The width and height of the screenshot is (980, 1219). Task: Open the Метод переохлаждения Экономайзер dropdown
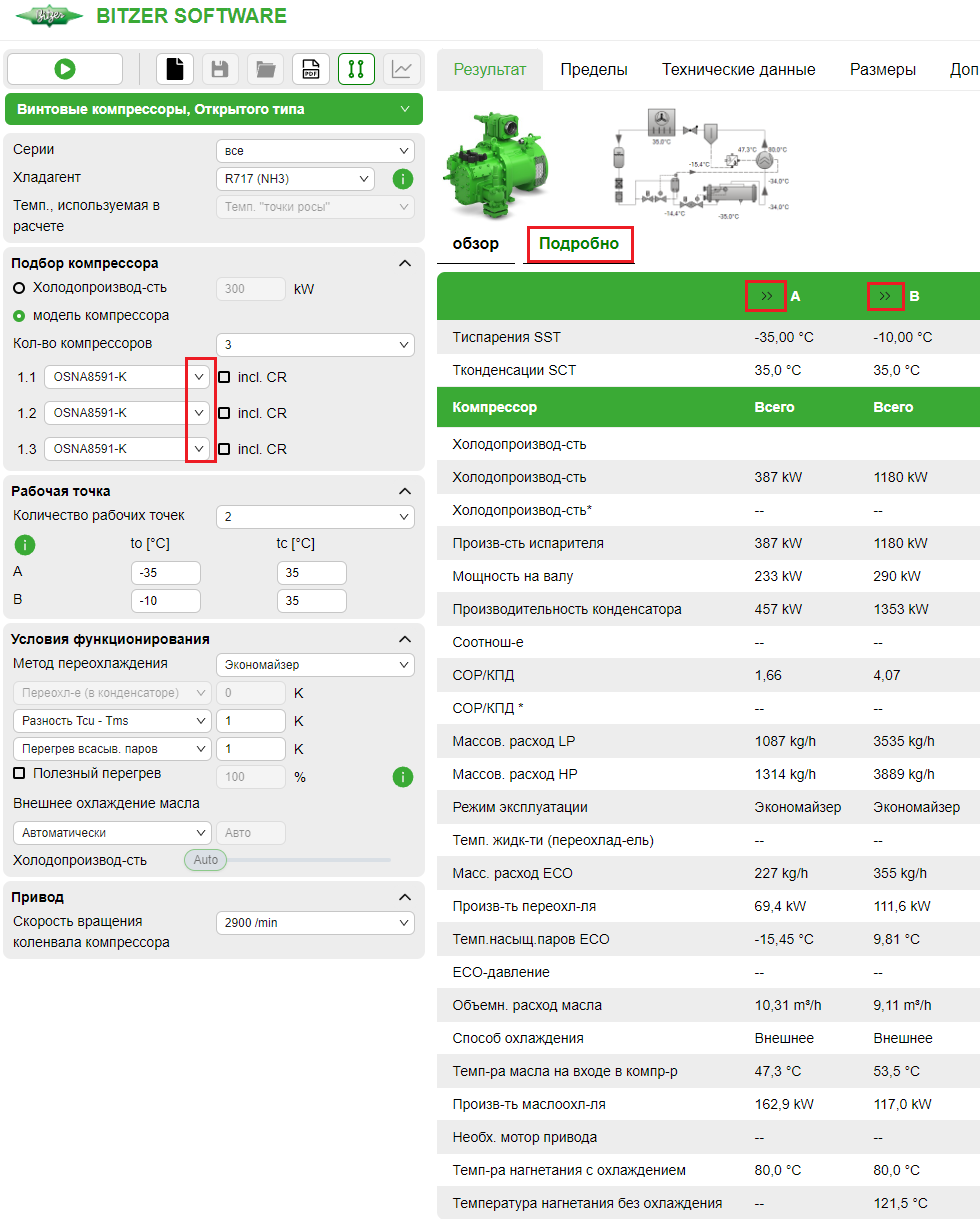click(x=315, y=665)
